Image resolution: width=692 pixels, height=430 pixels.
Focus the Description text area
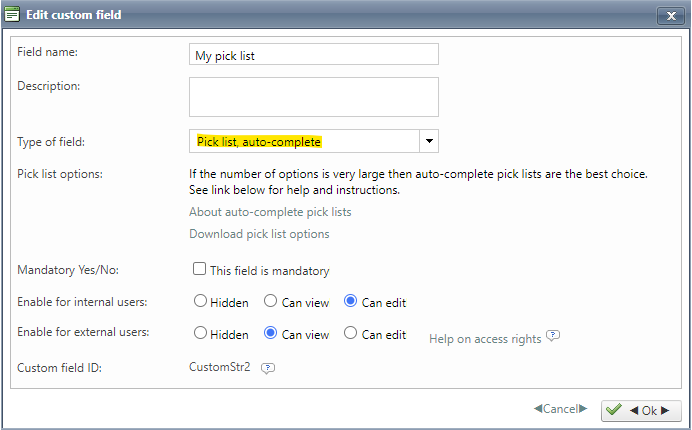pyautogui.click(x=313, y=97)
